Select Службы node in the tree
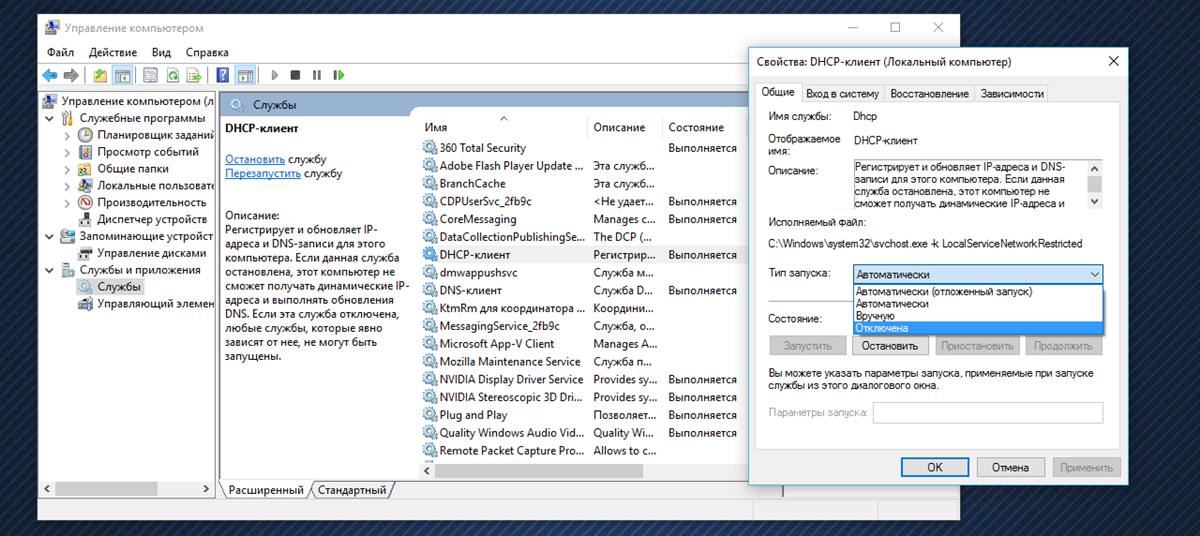 (119, 286)
